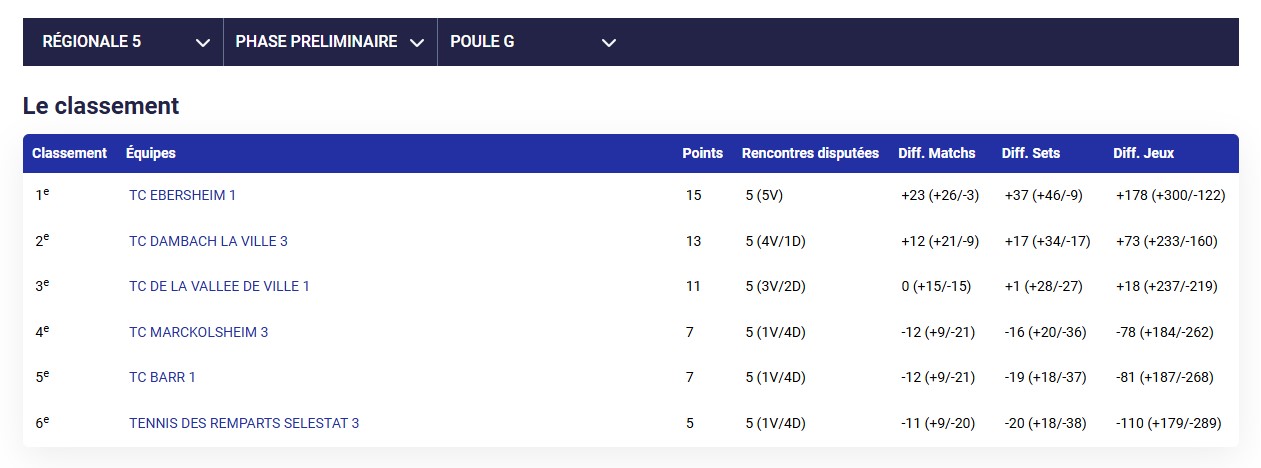Image resolution: width=1261 pixels, height=468 pixels.
Task: Click the Points column header
Action: (x=702, y=154)
